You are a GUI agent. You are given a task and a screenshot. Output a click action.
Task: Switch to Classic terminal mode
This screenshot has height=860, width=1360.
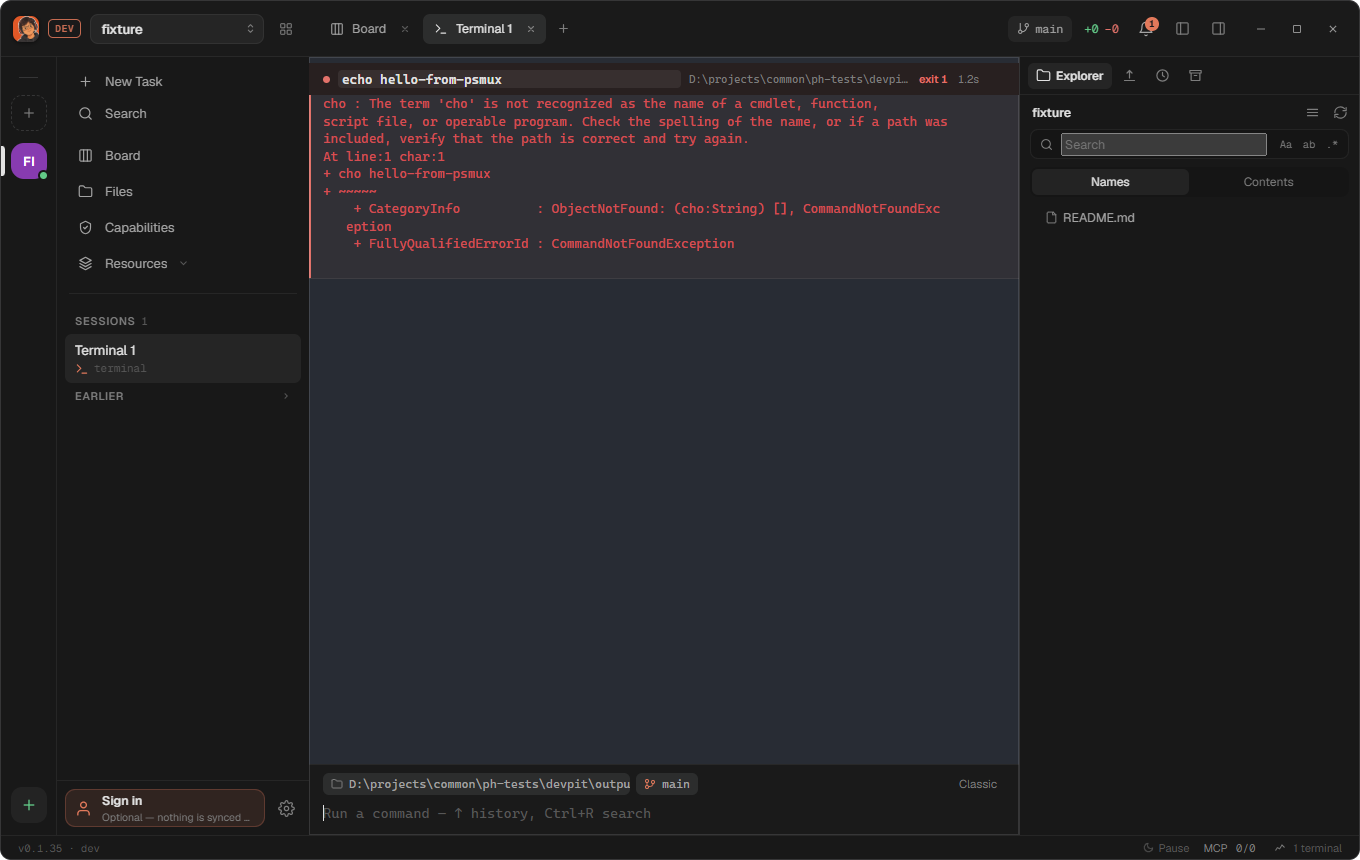978,784
